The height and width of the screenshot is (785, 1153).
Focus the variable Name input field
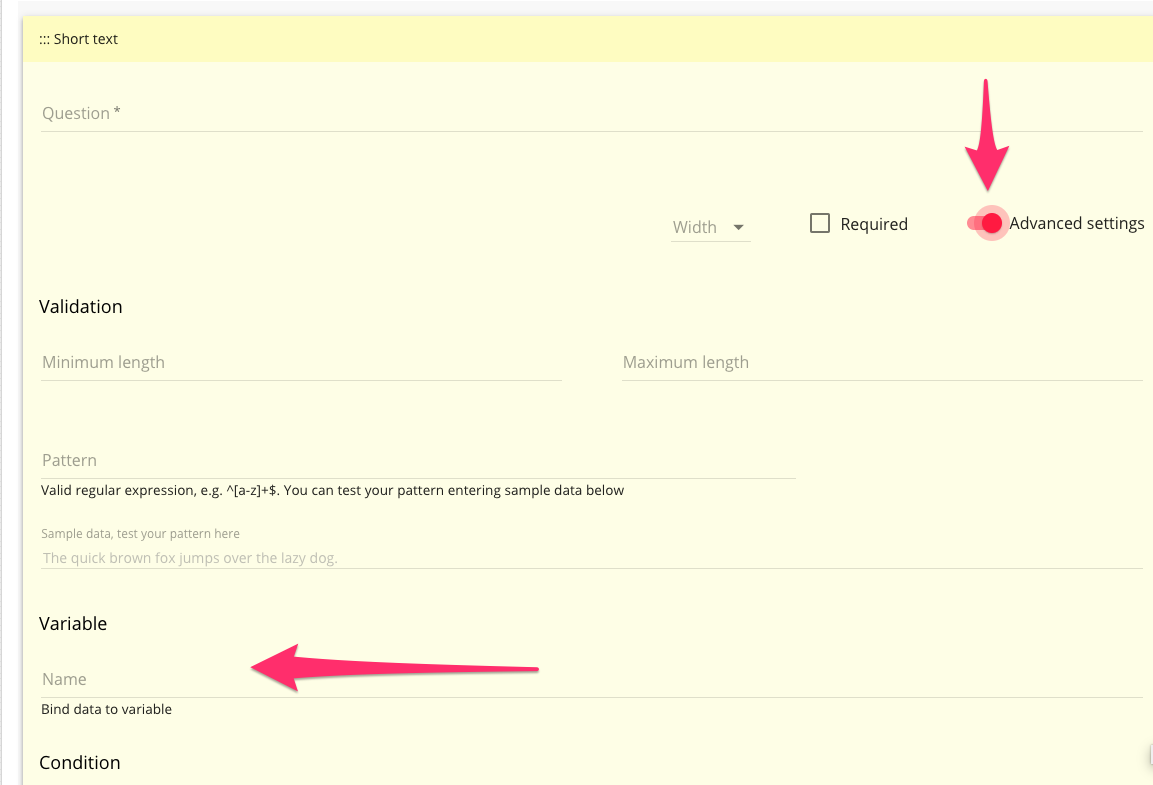click(590, 680)
